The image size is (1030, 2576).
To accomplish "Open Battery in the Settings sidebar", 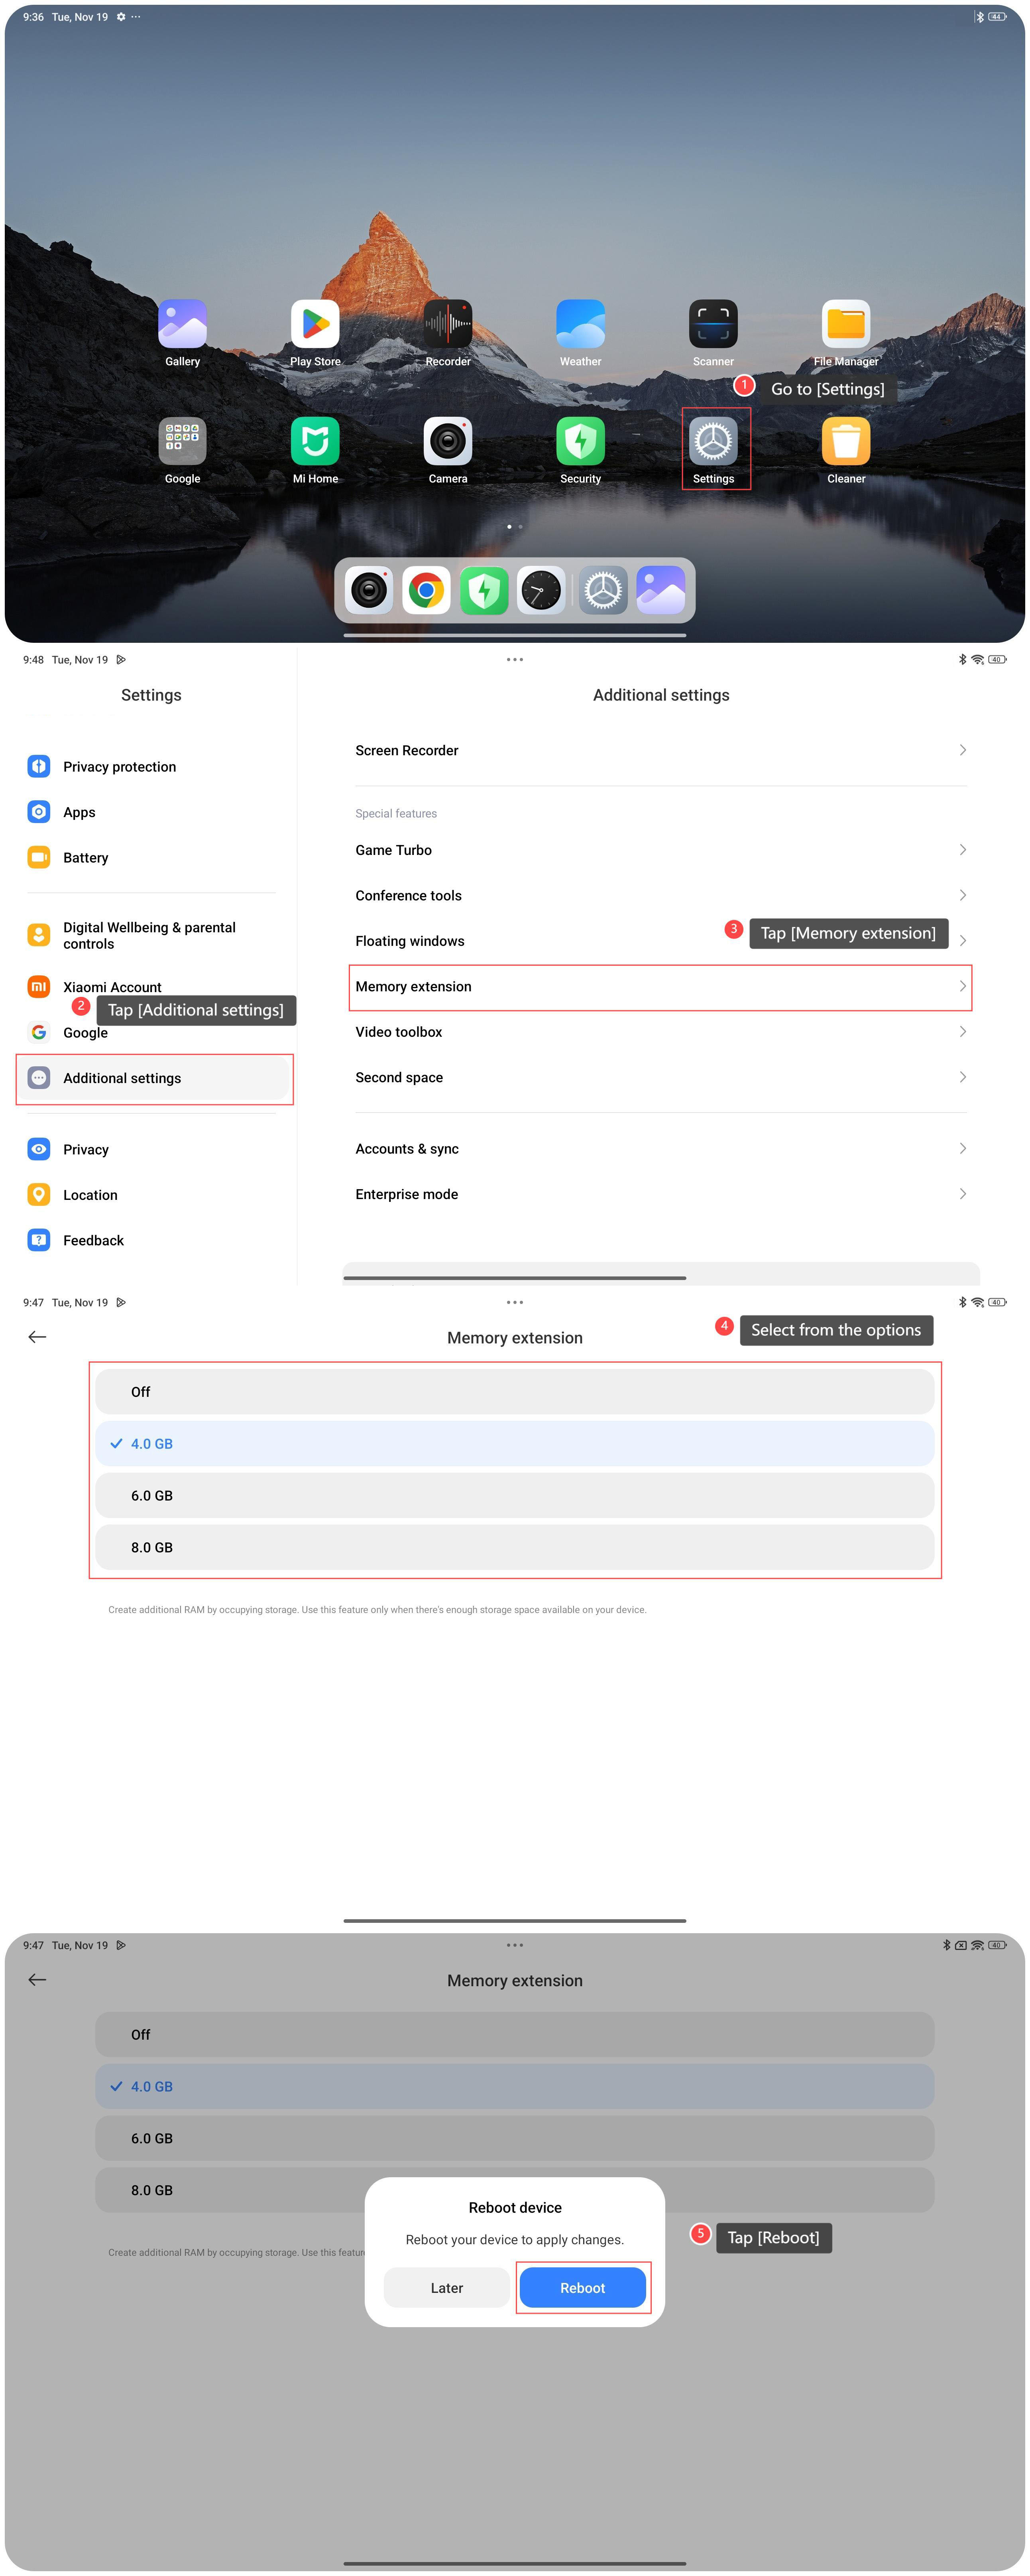I will pyautogui.click(x=86, y=858).
